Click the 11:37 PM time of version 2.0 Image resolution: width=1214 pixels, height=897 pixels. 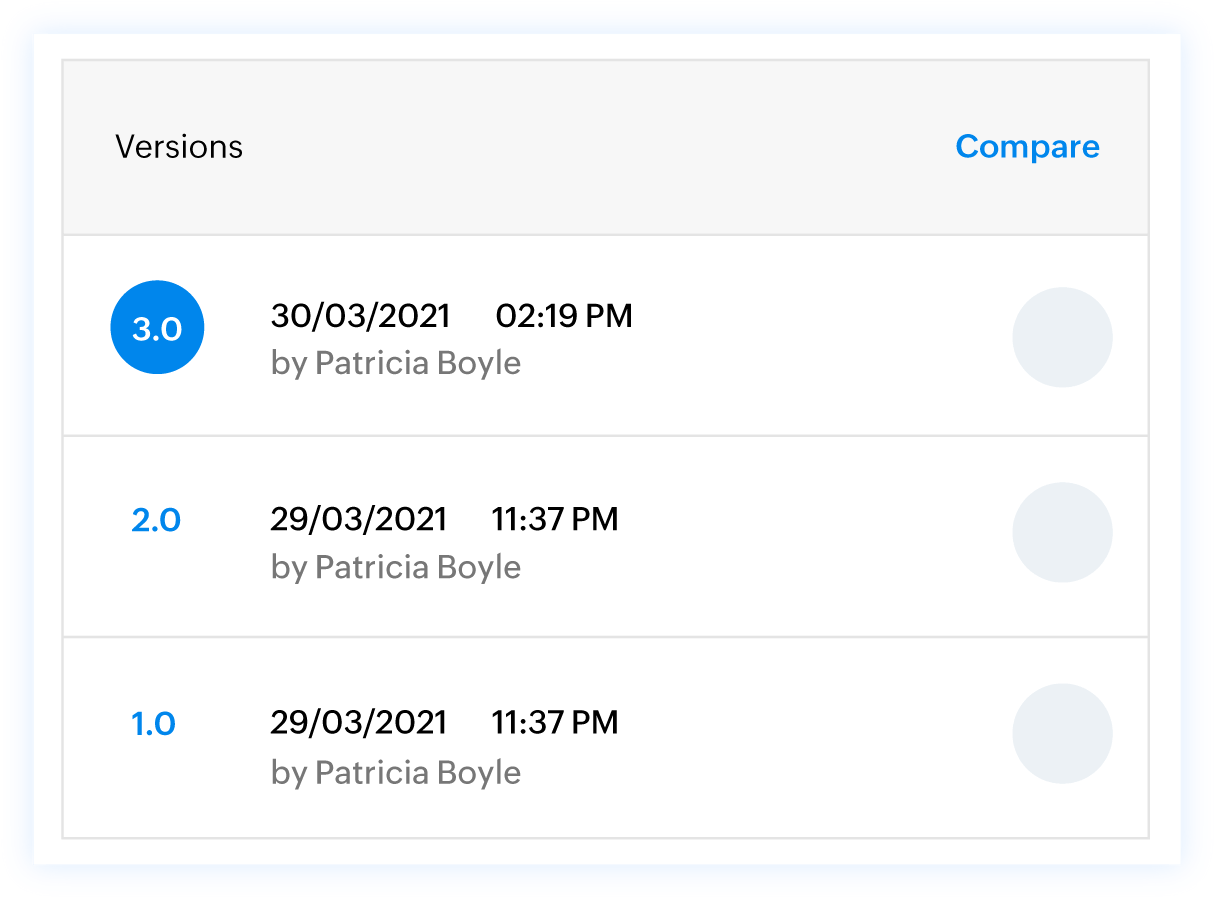(555, 519)
